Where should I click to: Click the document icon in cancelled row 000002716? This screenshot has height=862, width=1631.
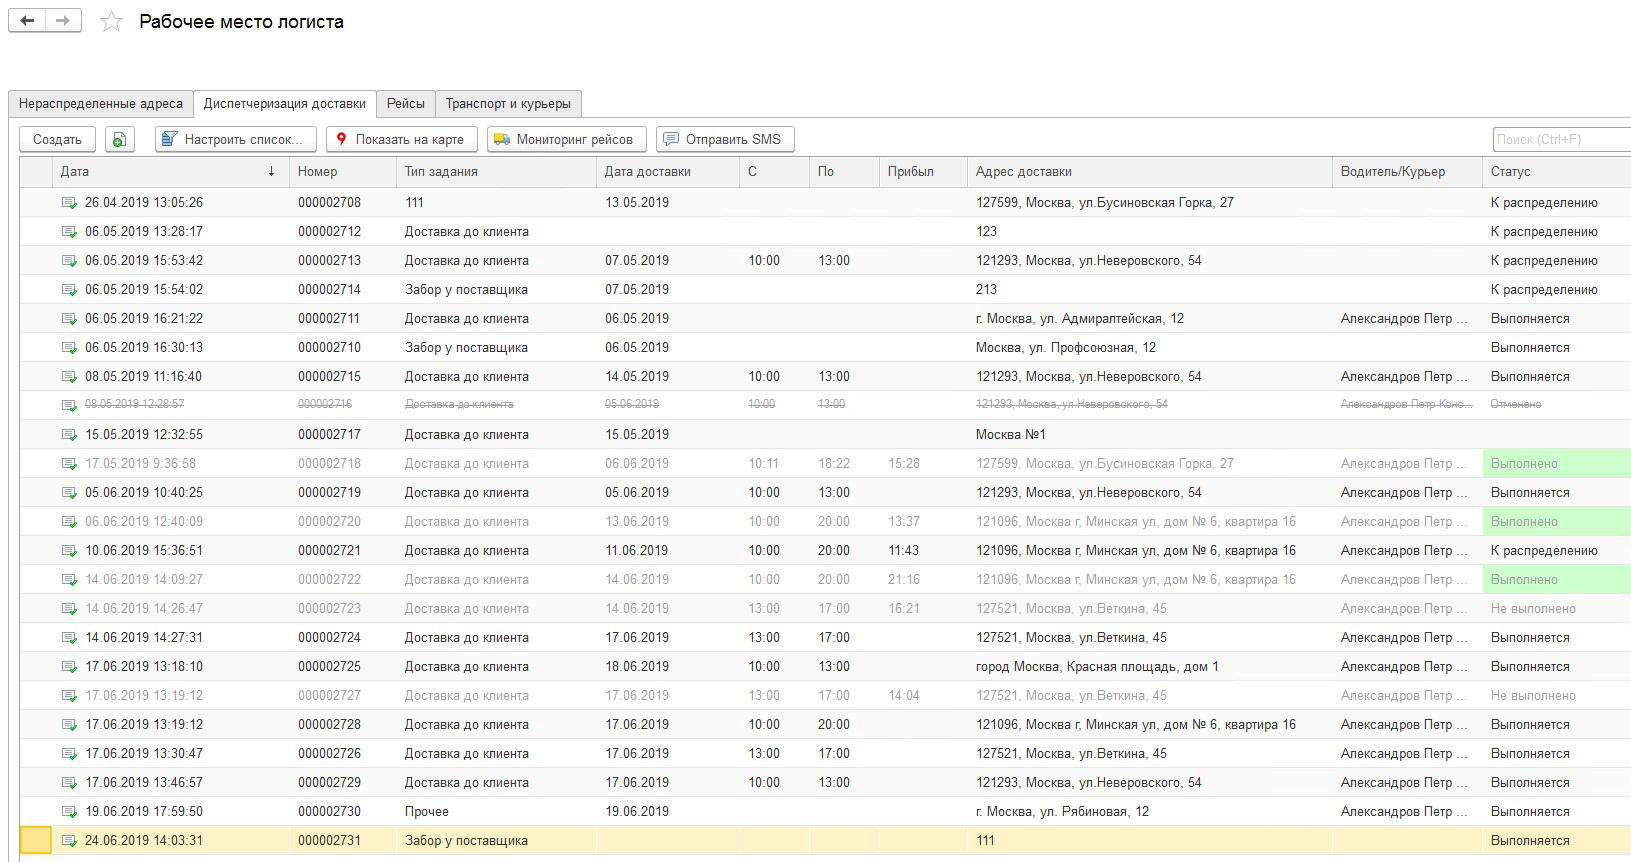69,405
